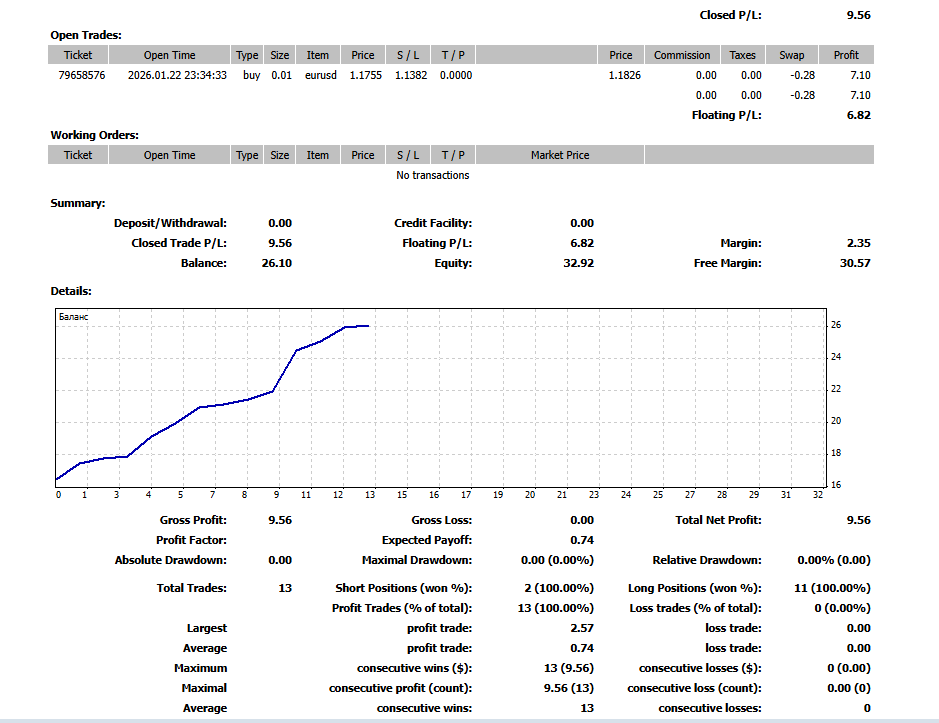This screenshot has height=723, width=939.
Task: Click swap -0.28 in the ticket 79658576 row
Action: pos(802,75)
